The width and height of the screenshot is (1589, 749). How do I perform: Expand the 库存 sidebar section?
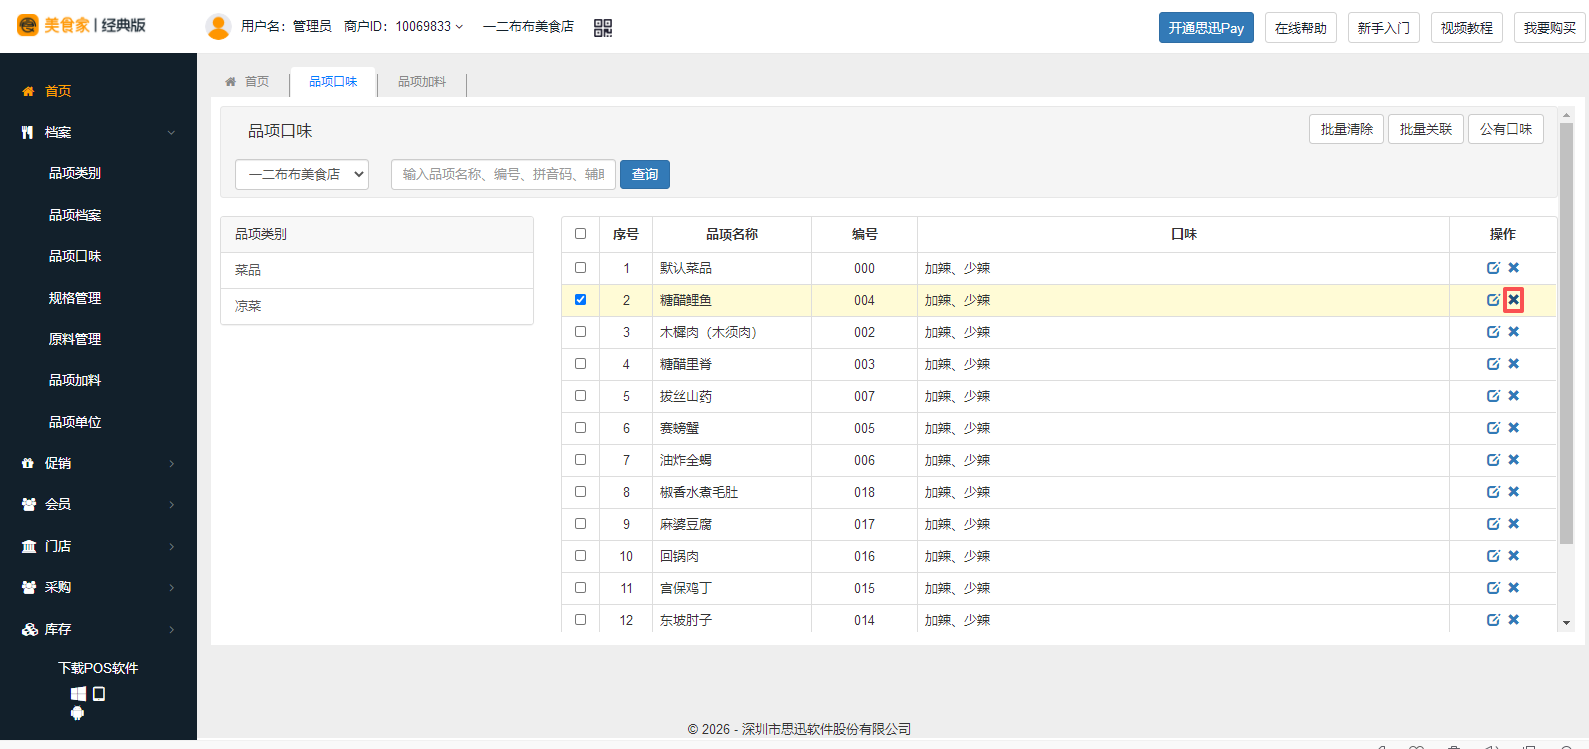pyautogui.click(x=98, y=629)
